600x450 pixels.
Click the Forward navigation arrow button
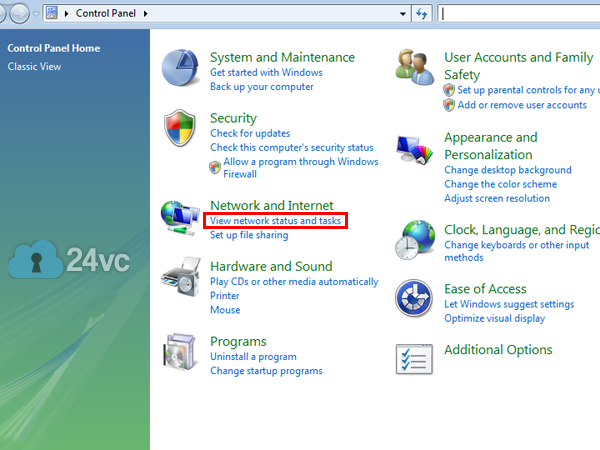(19, 14)
